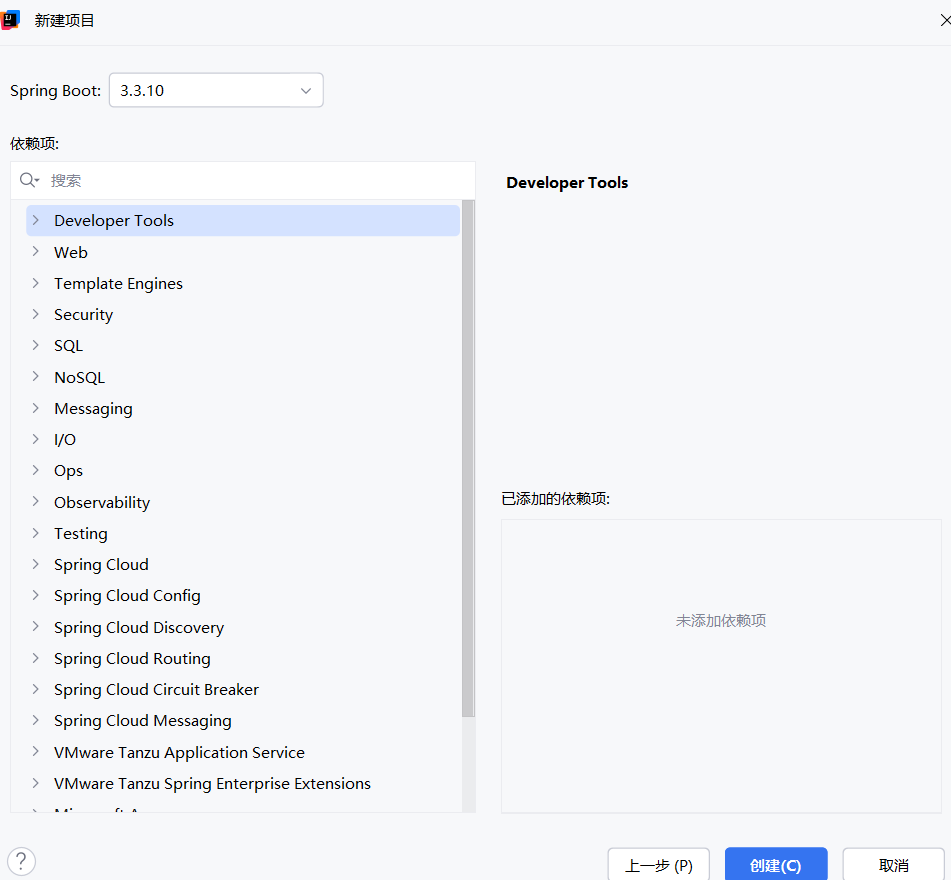Select the Spring Cloud Routing row

click(x=243, y=658)
